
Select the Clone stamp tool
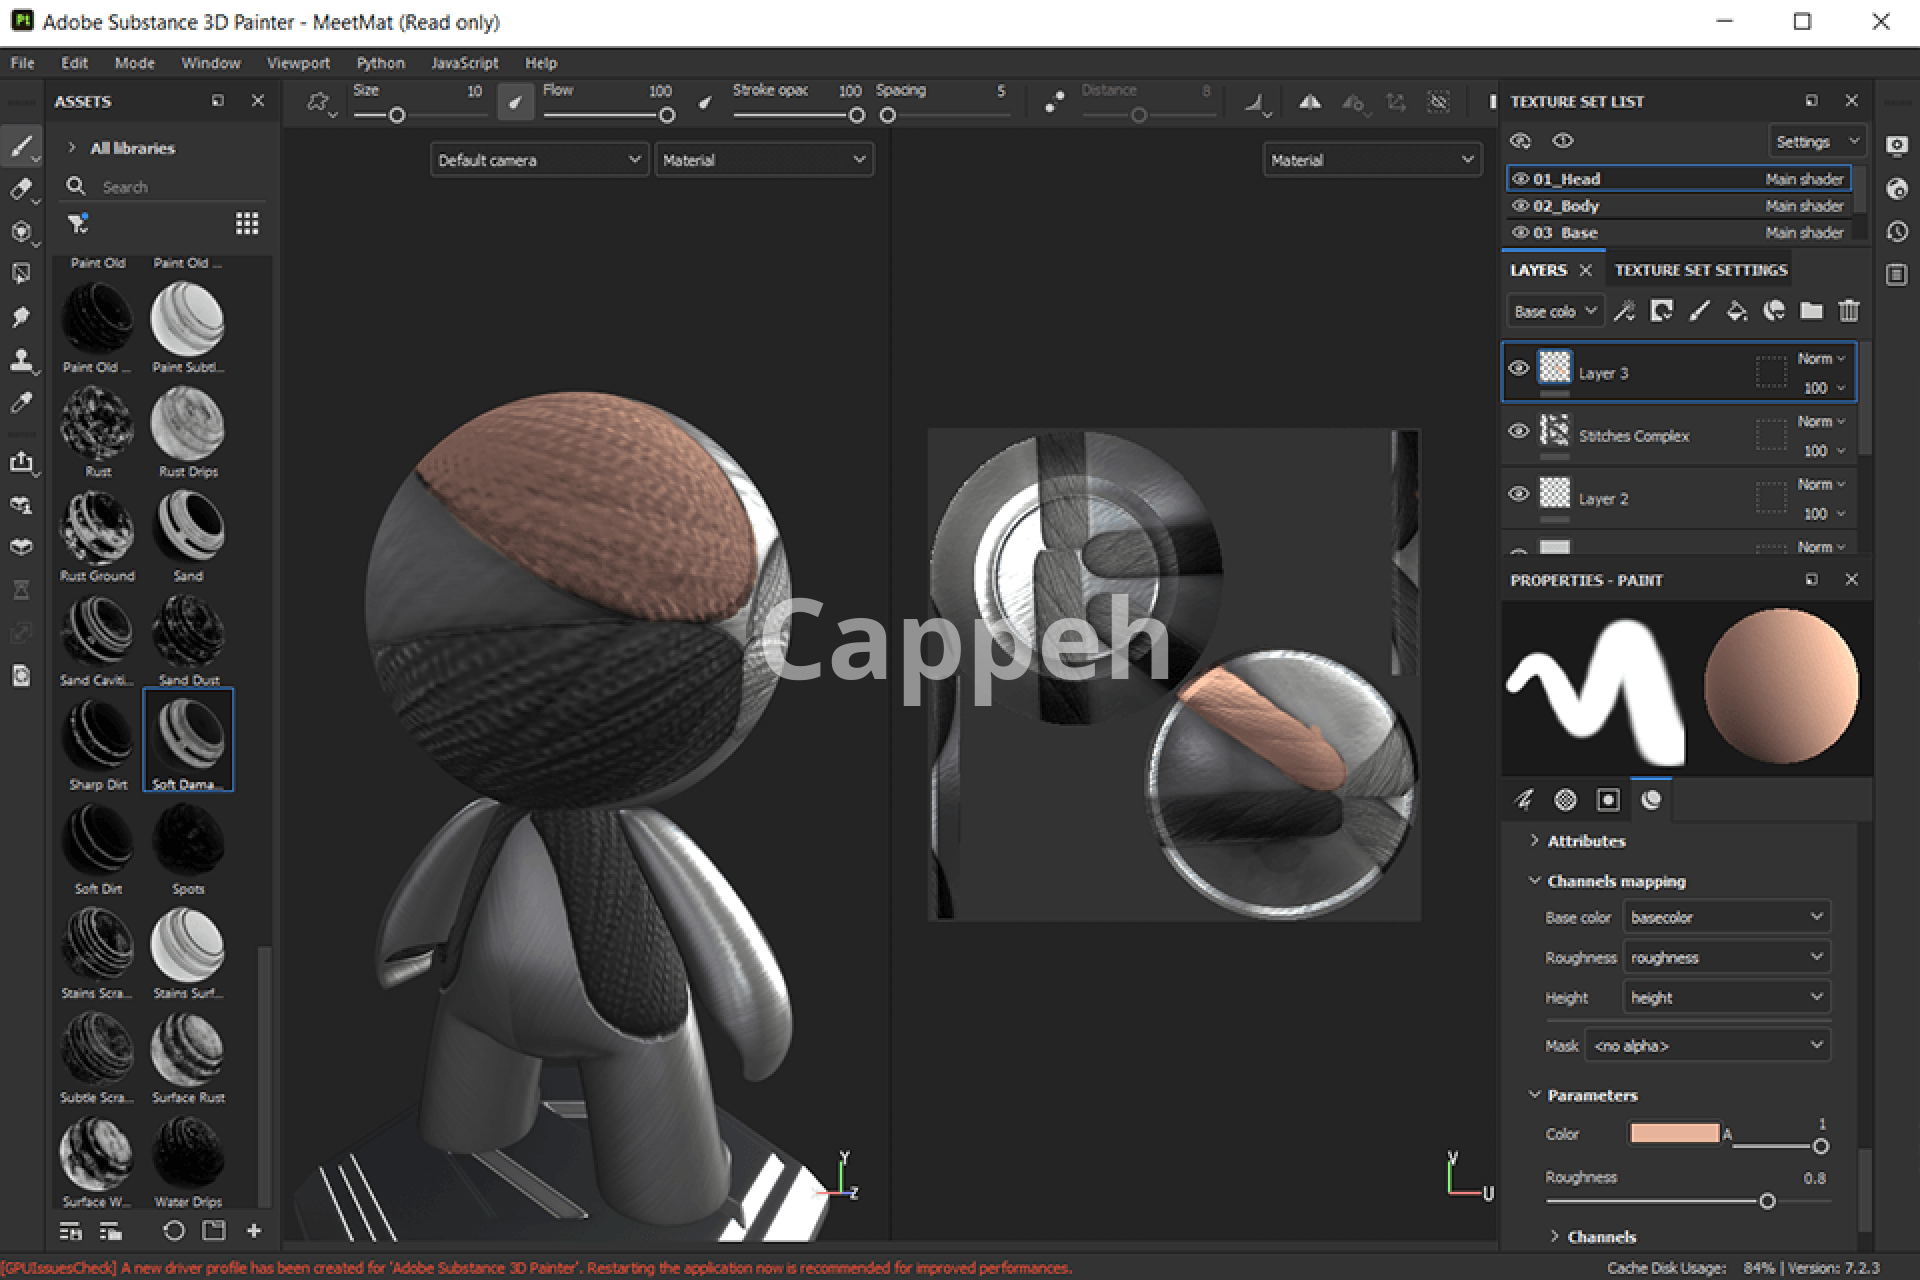21,360
